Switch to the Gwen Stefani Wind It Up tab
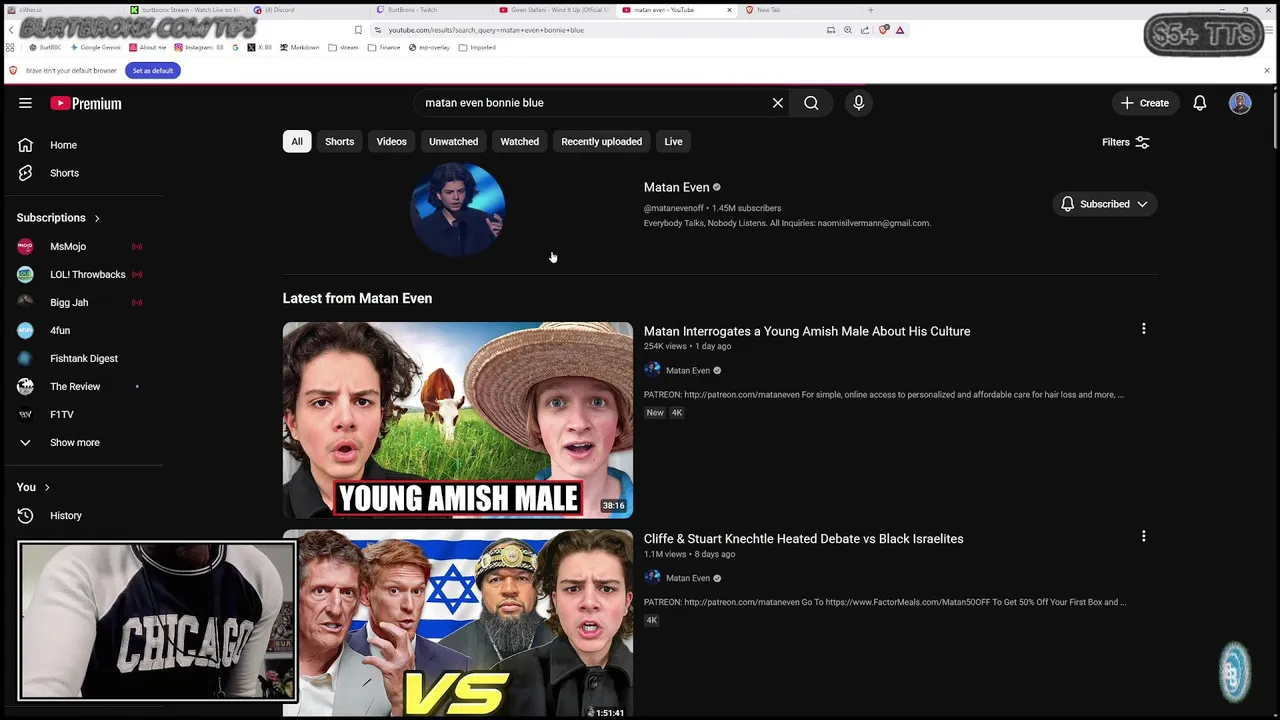This screenshot has width=1280, height=720. pyautogui.click(x=553, y=9)
